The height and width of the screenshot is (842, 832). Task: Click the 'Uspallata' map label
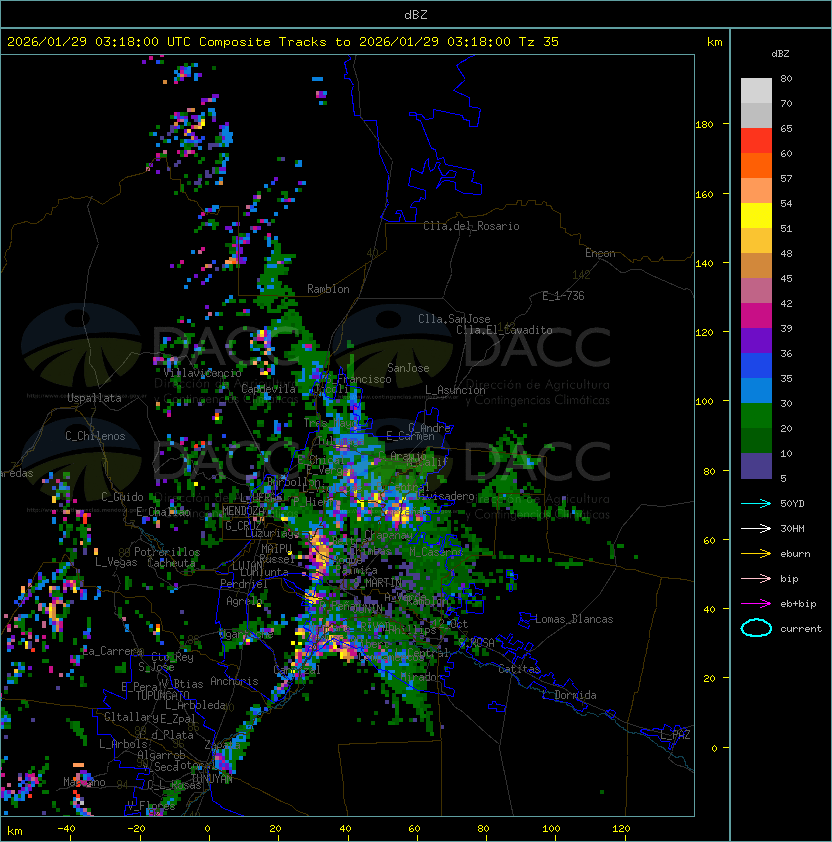coord(94,398)
